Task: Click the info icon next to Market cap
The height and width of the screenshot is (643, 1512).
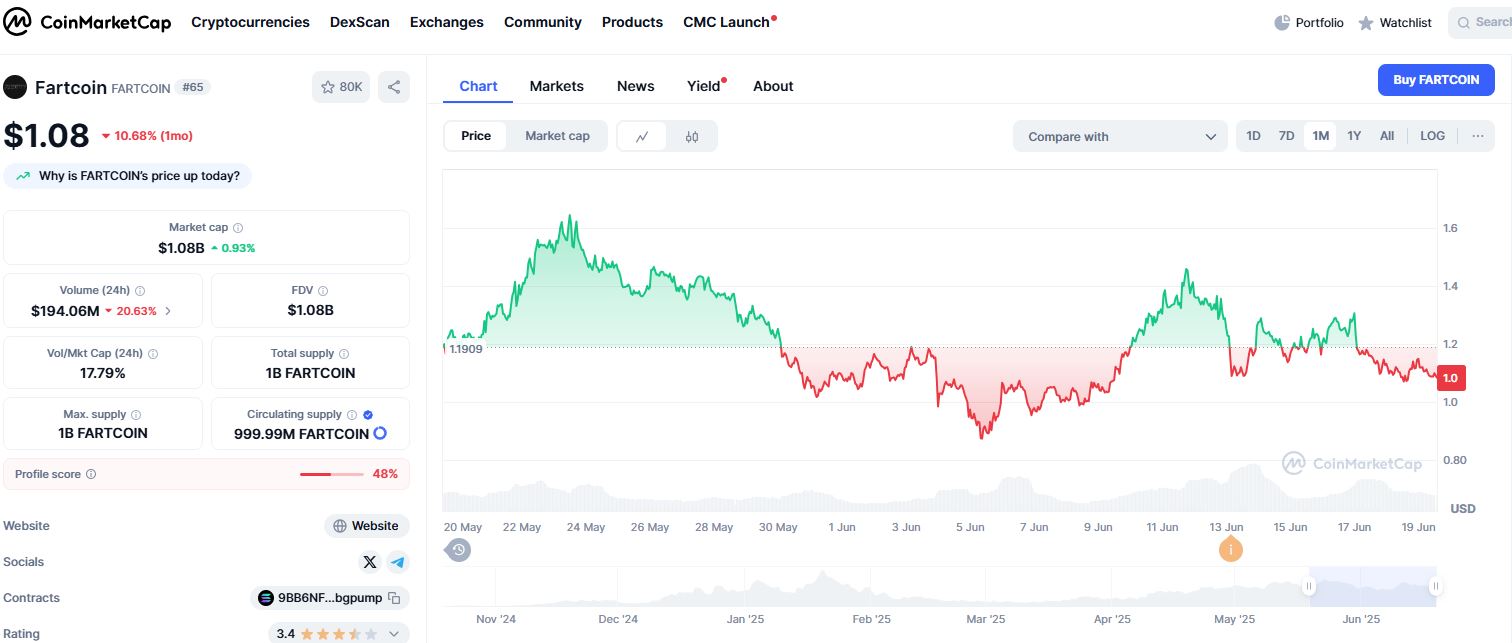Action: coord(238,228)
